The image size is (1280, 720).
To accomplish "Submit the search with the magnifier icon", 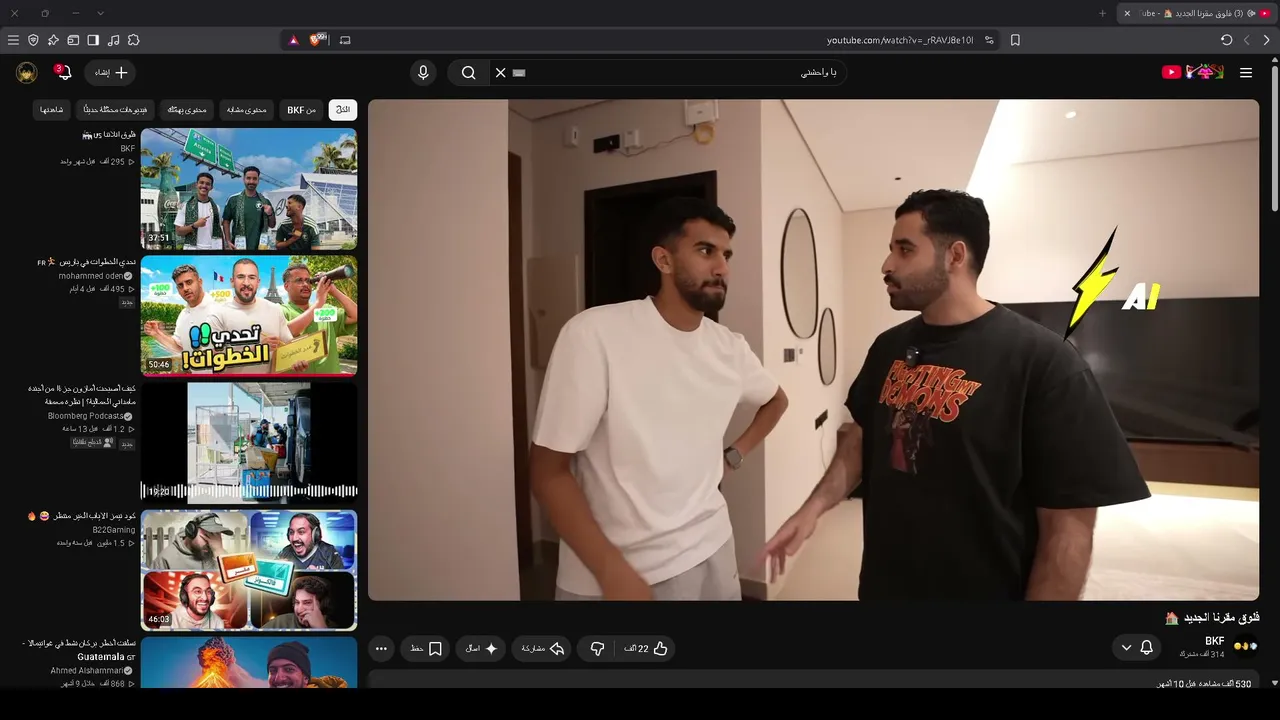I will coord(468,72).
